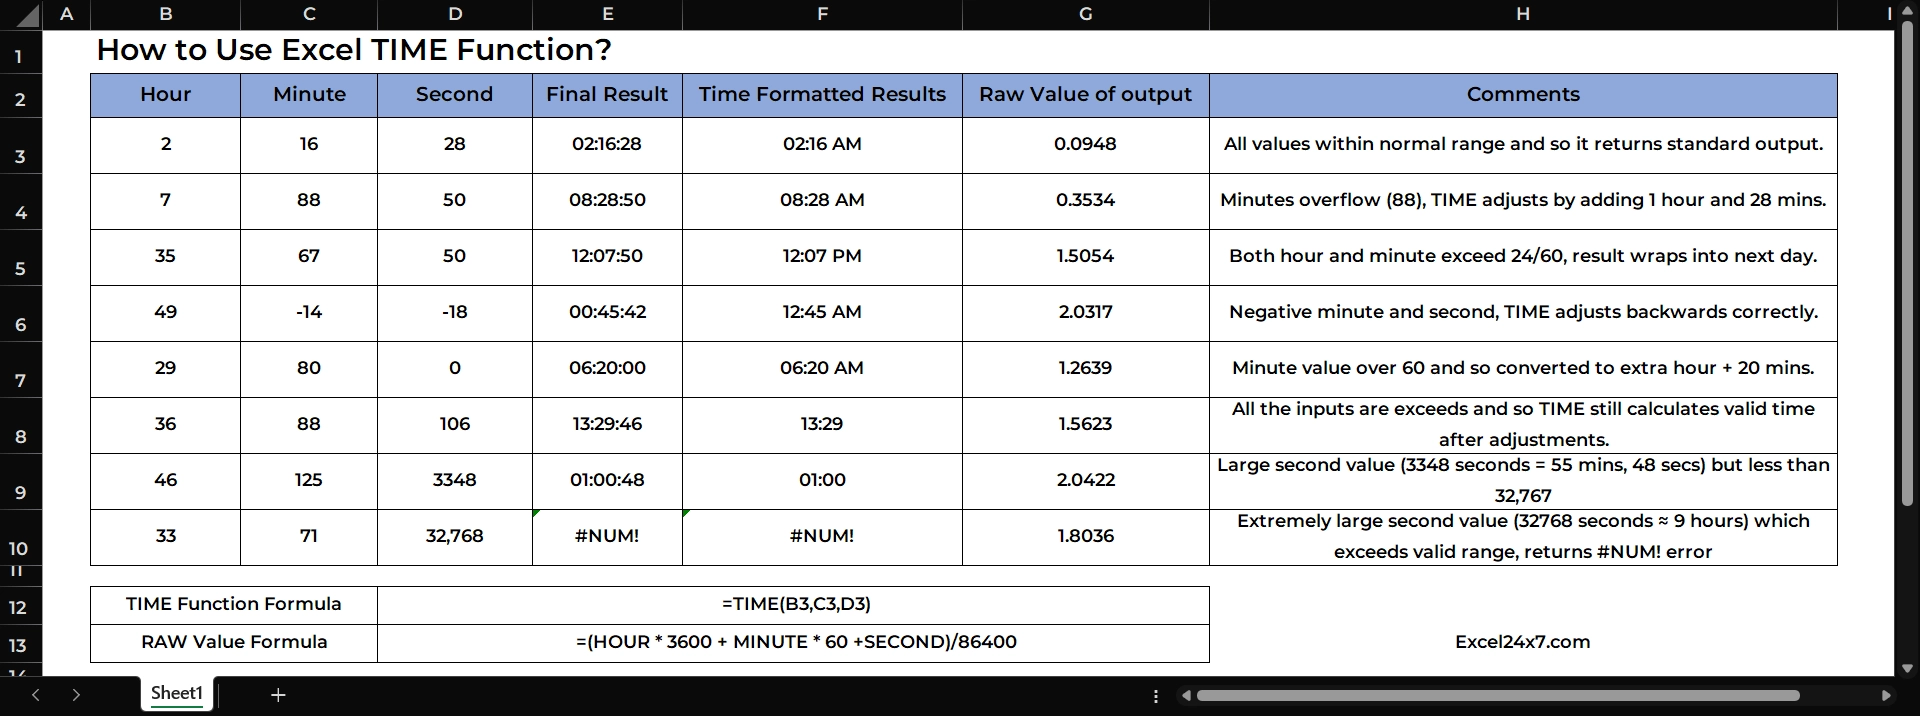Go to next sheet arrow
This screenshot has width=1920, height=716.
[76, 695]
